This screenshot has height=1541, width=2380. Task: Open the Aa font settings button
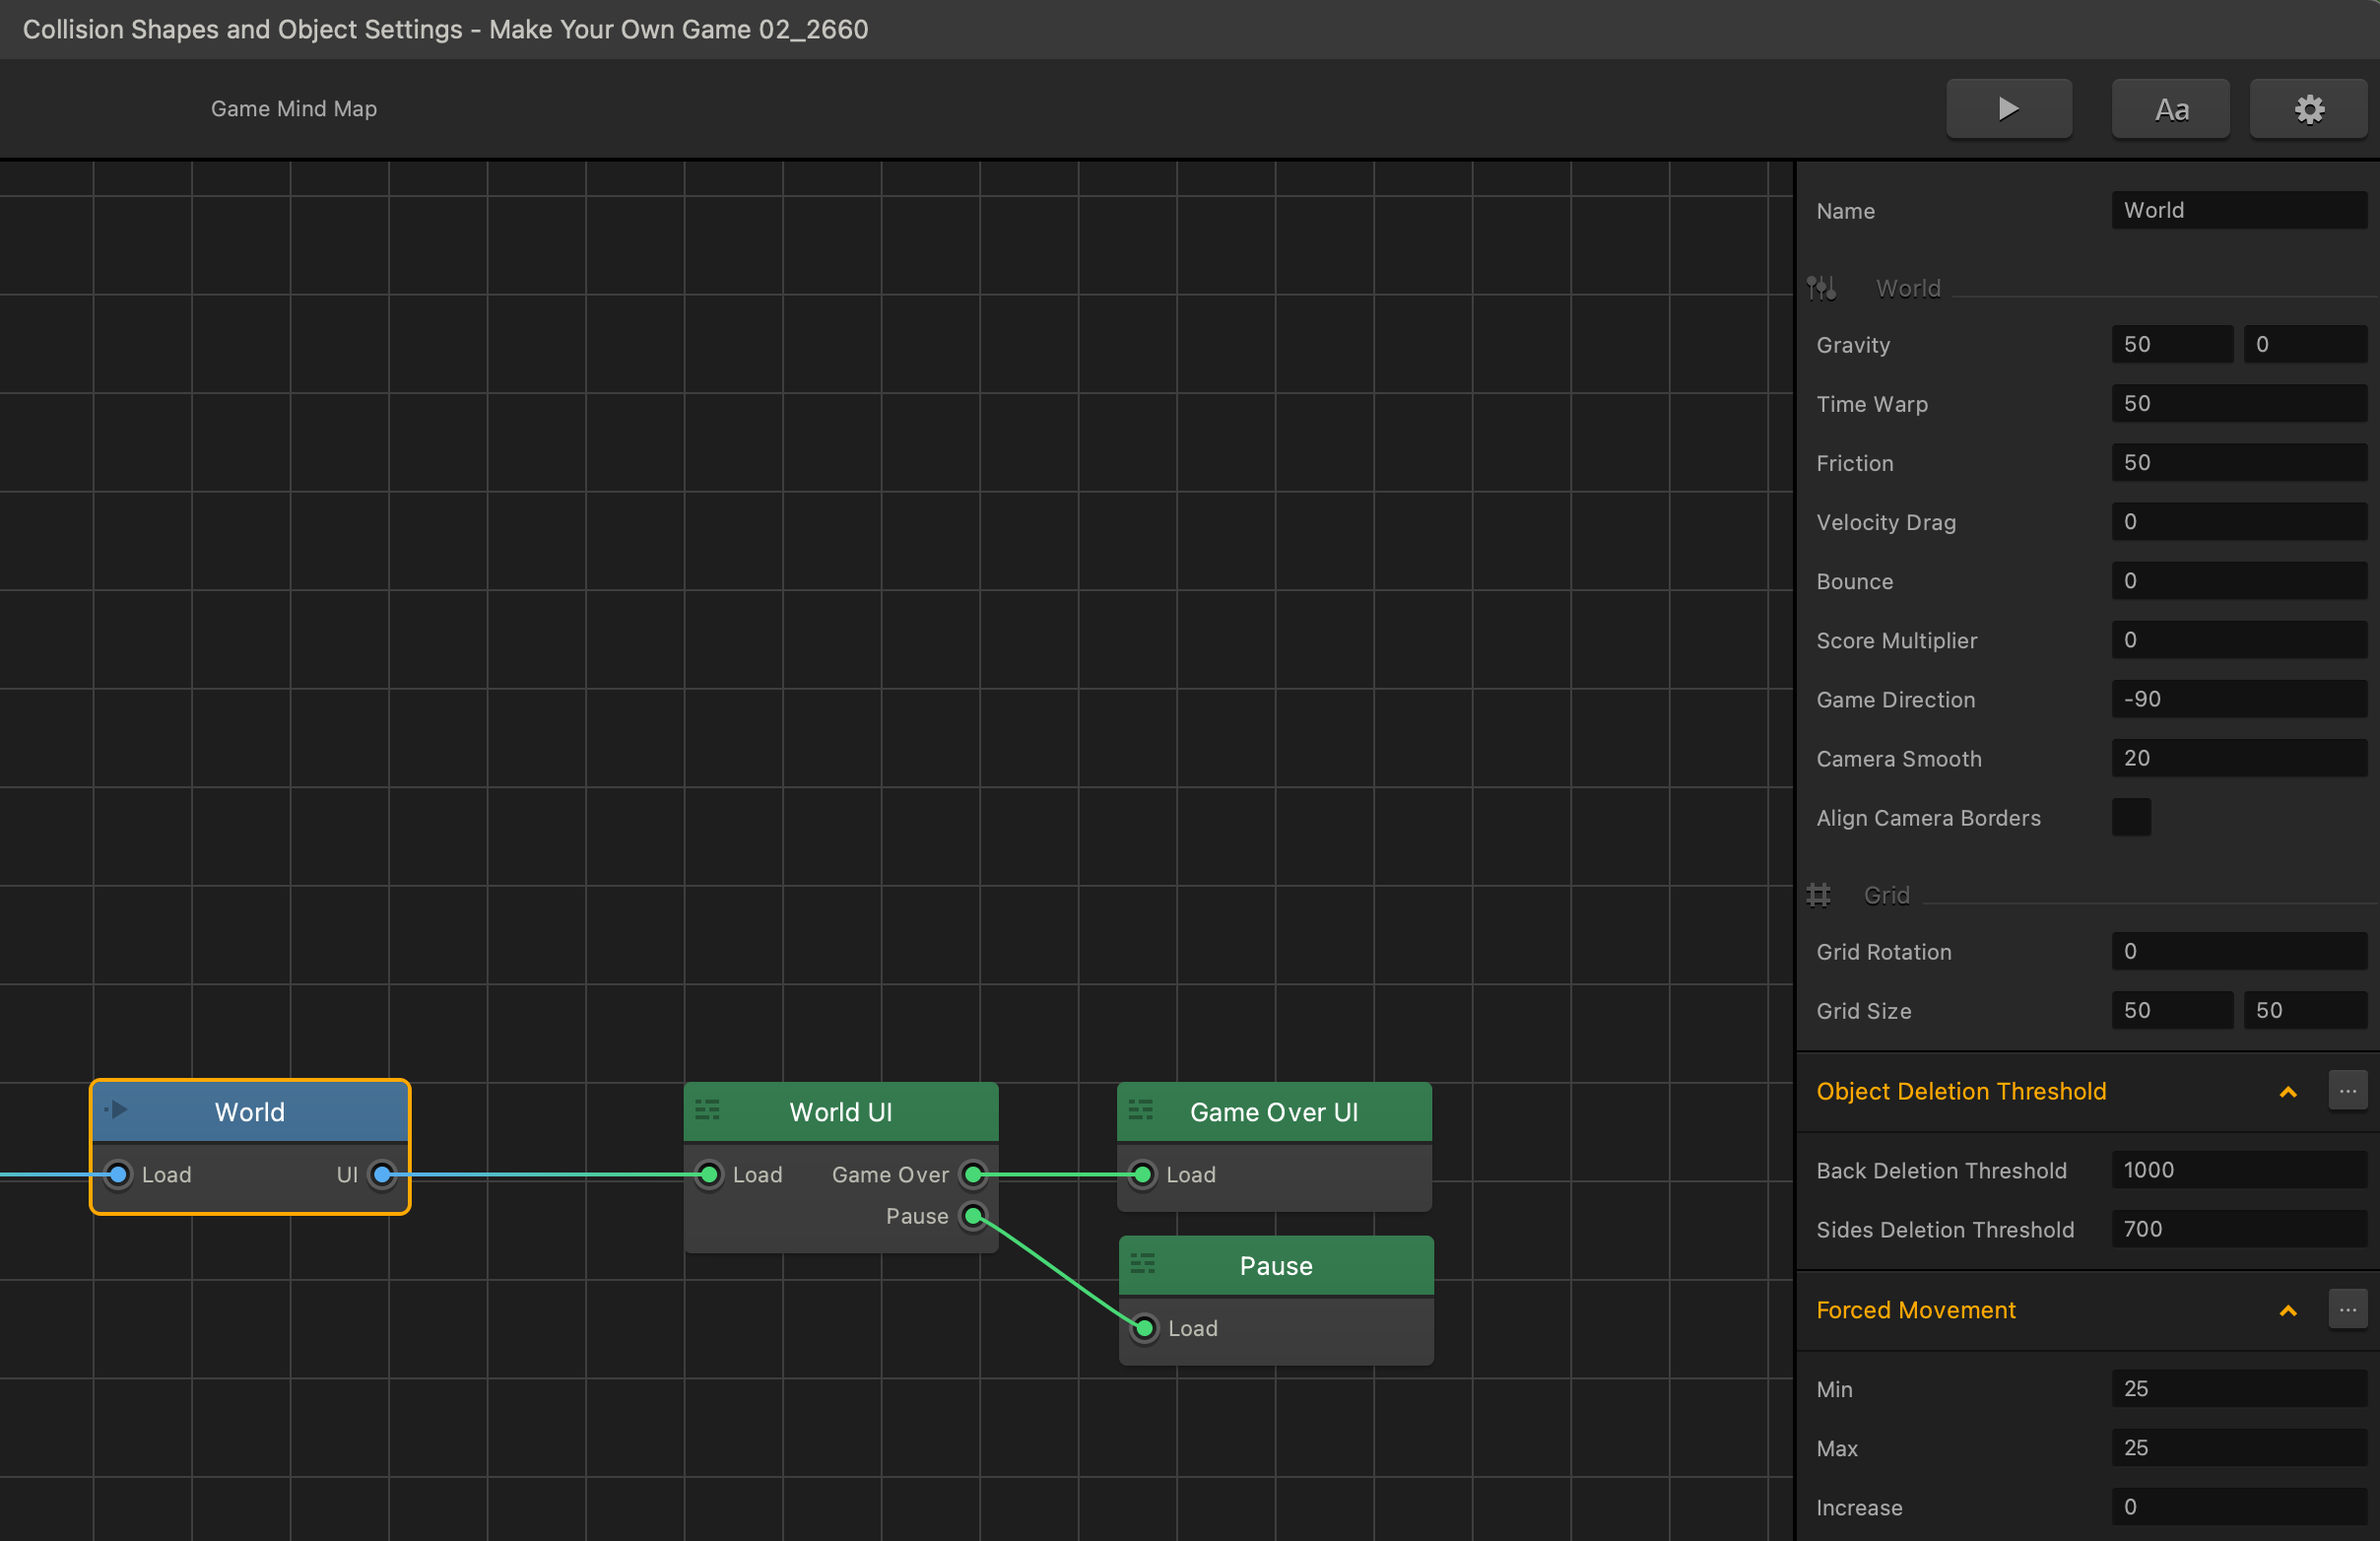pos(2170,108)
